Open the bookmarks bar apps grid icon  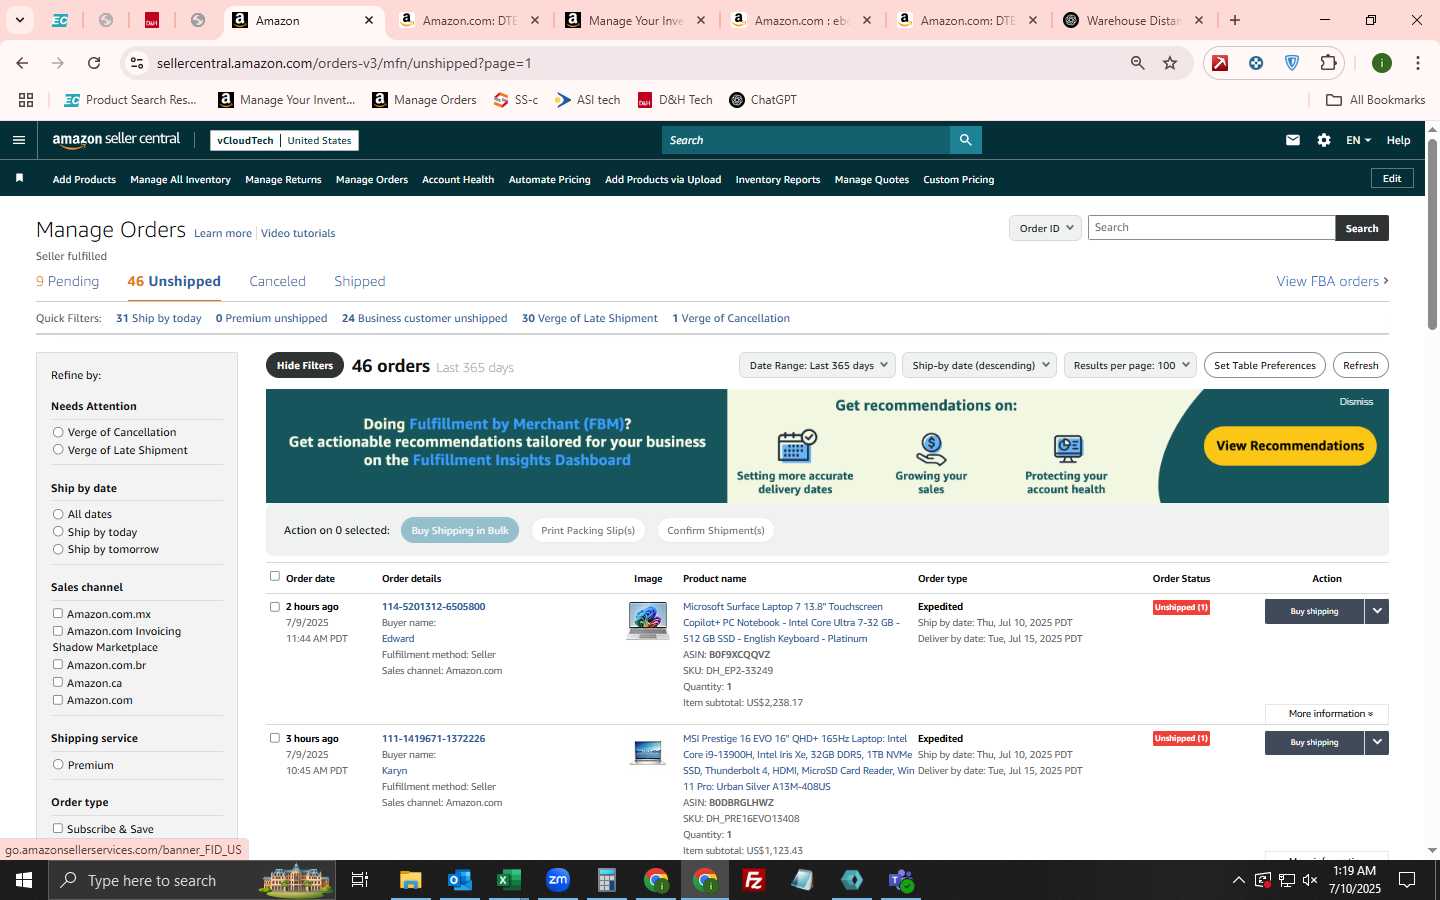point(26,100)
